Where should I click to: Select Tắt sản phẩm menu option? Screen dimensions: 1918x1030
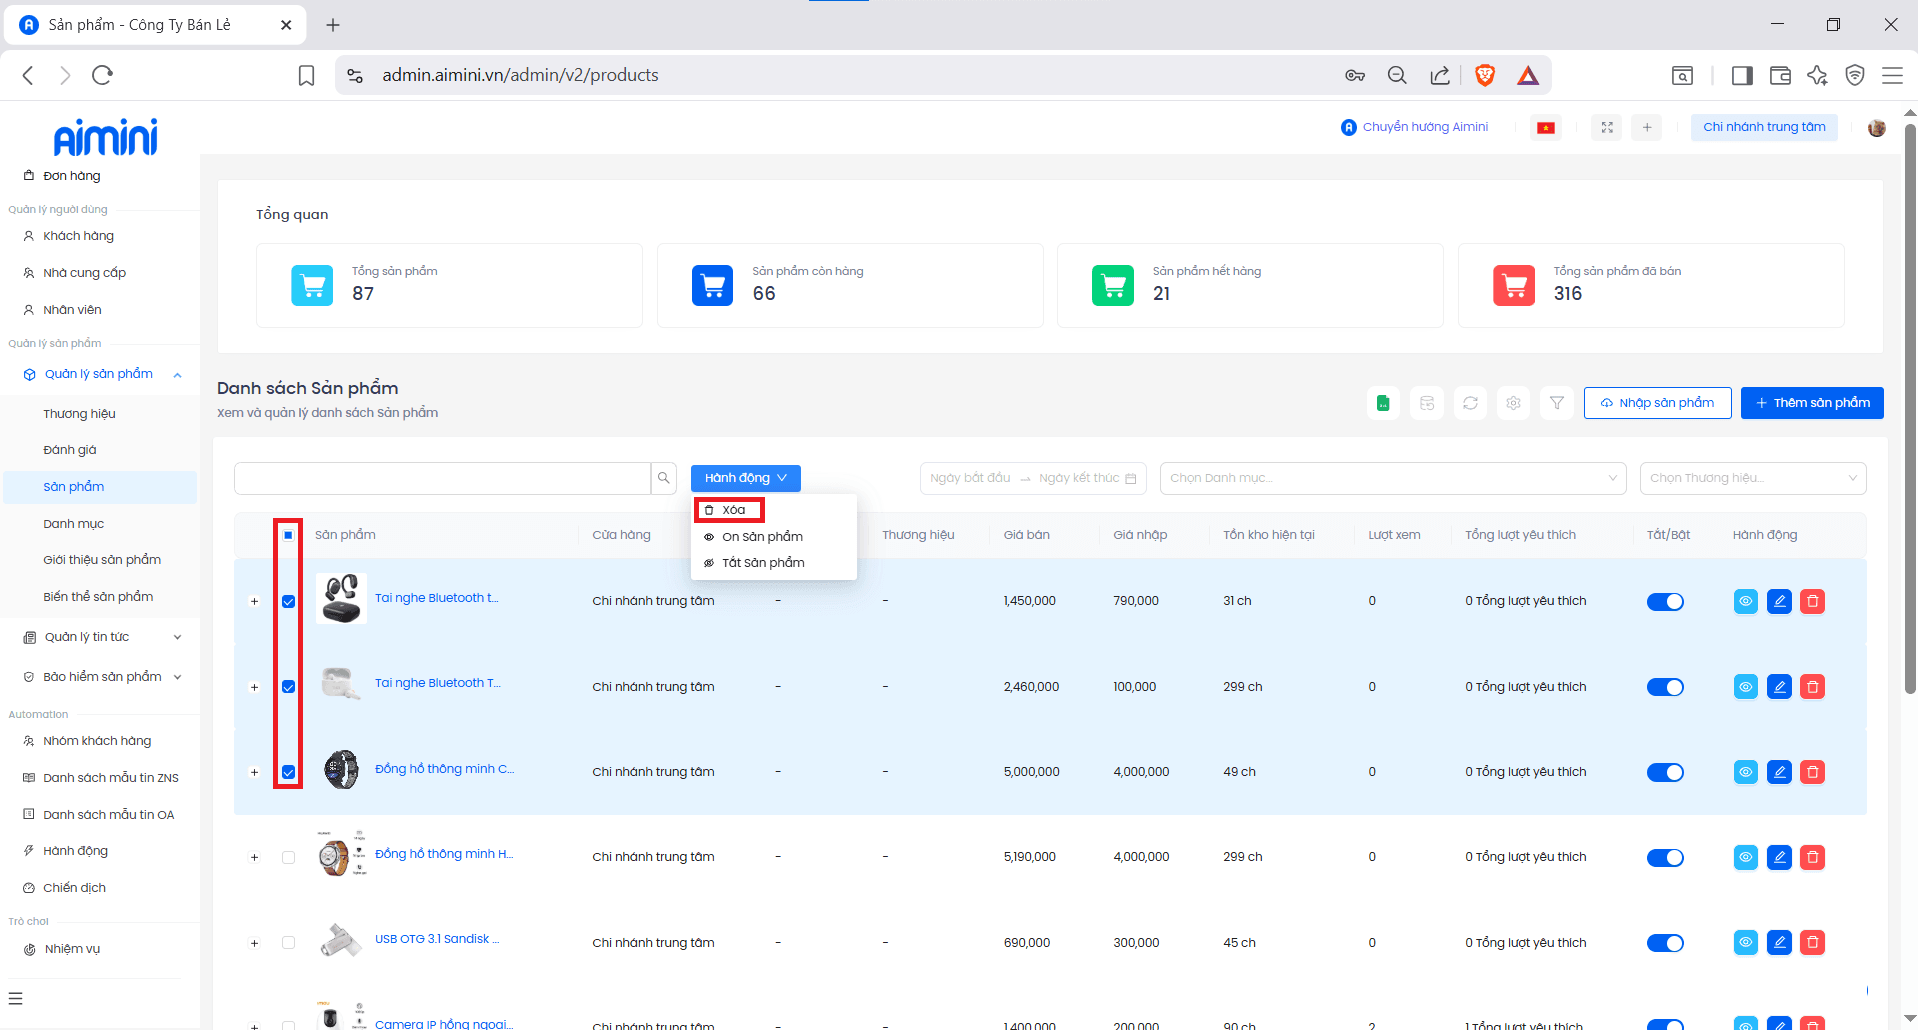coord(762,563)
